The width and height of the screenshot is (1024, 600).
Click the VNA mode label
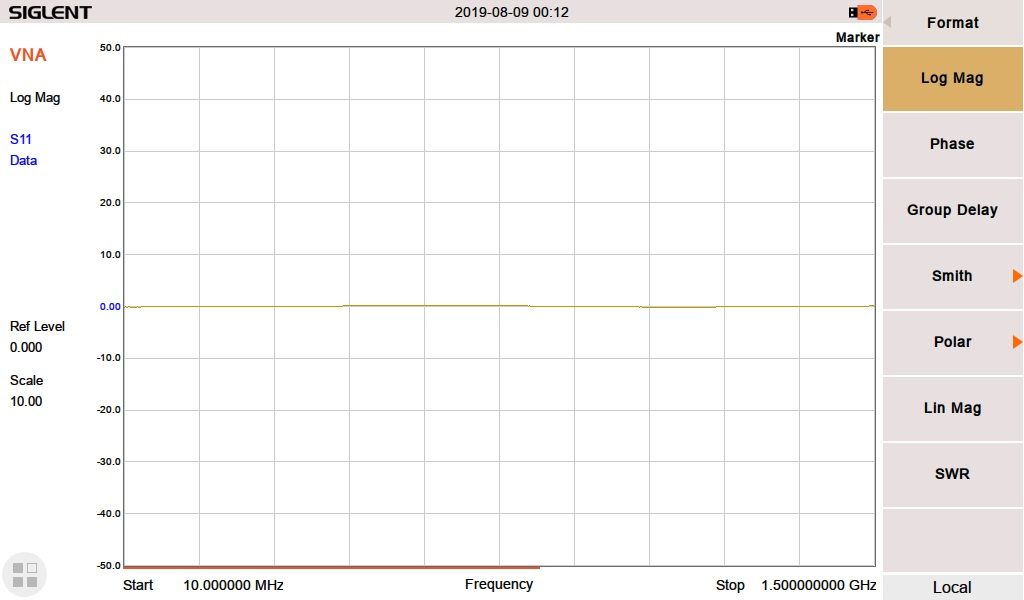(28, 55)
